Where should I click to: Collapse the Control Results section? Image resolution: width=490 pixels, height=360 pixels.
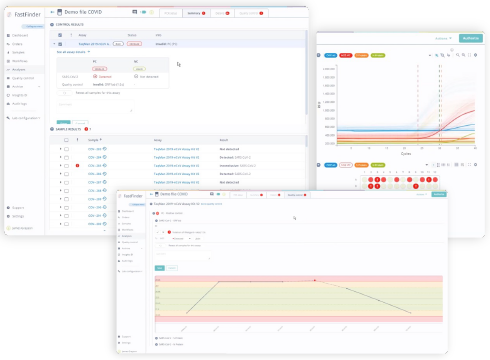[52, 24]
